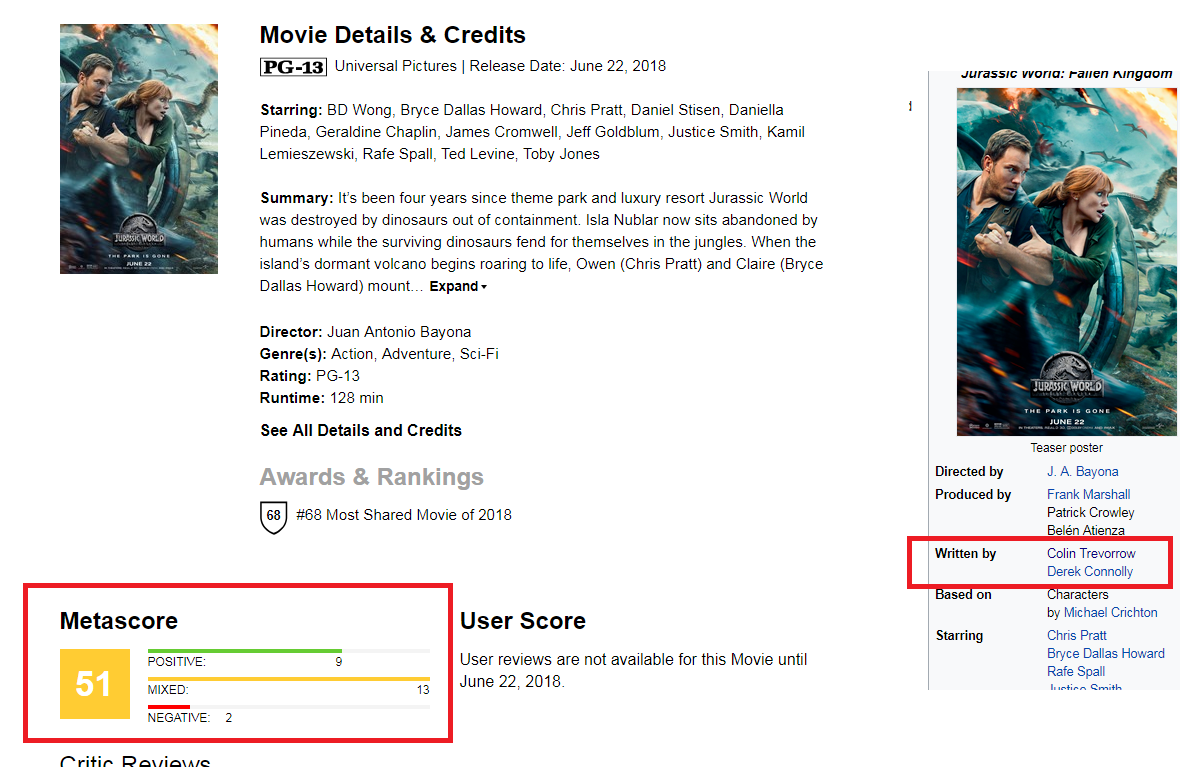The height and width of the screenshot is (767, 1180).
Task: Click the #68 Most Shared Movie of 2018 text
Action: [x=403, y=515]
